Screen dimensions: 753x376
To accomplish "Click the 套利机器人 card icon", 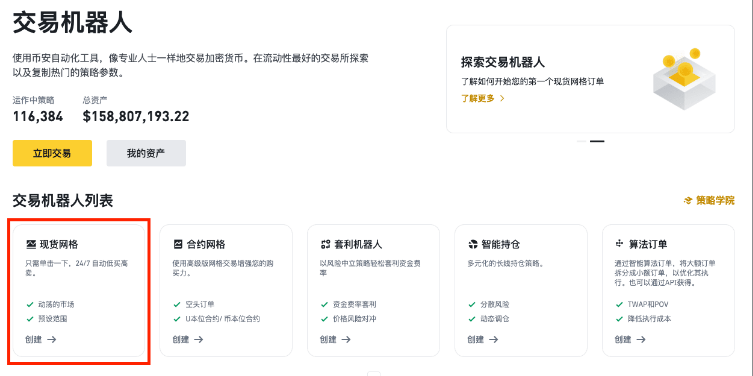I will (325, 244).
